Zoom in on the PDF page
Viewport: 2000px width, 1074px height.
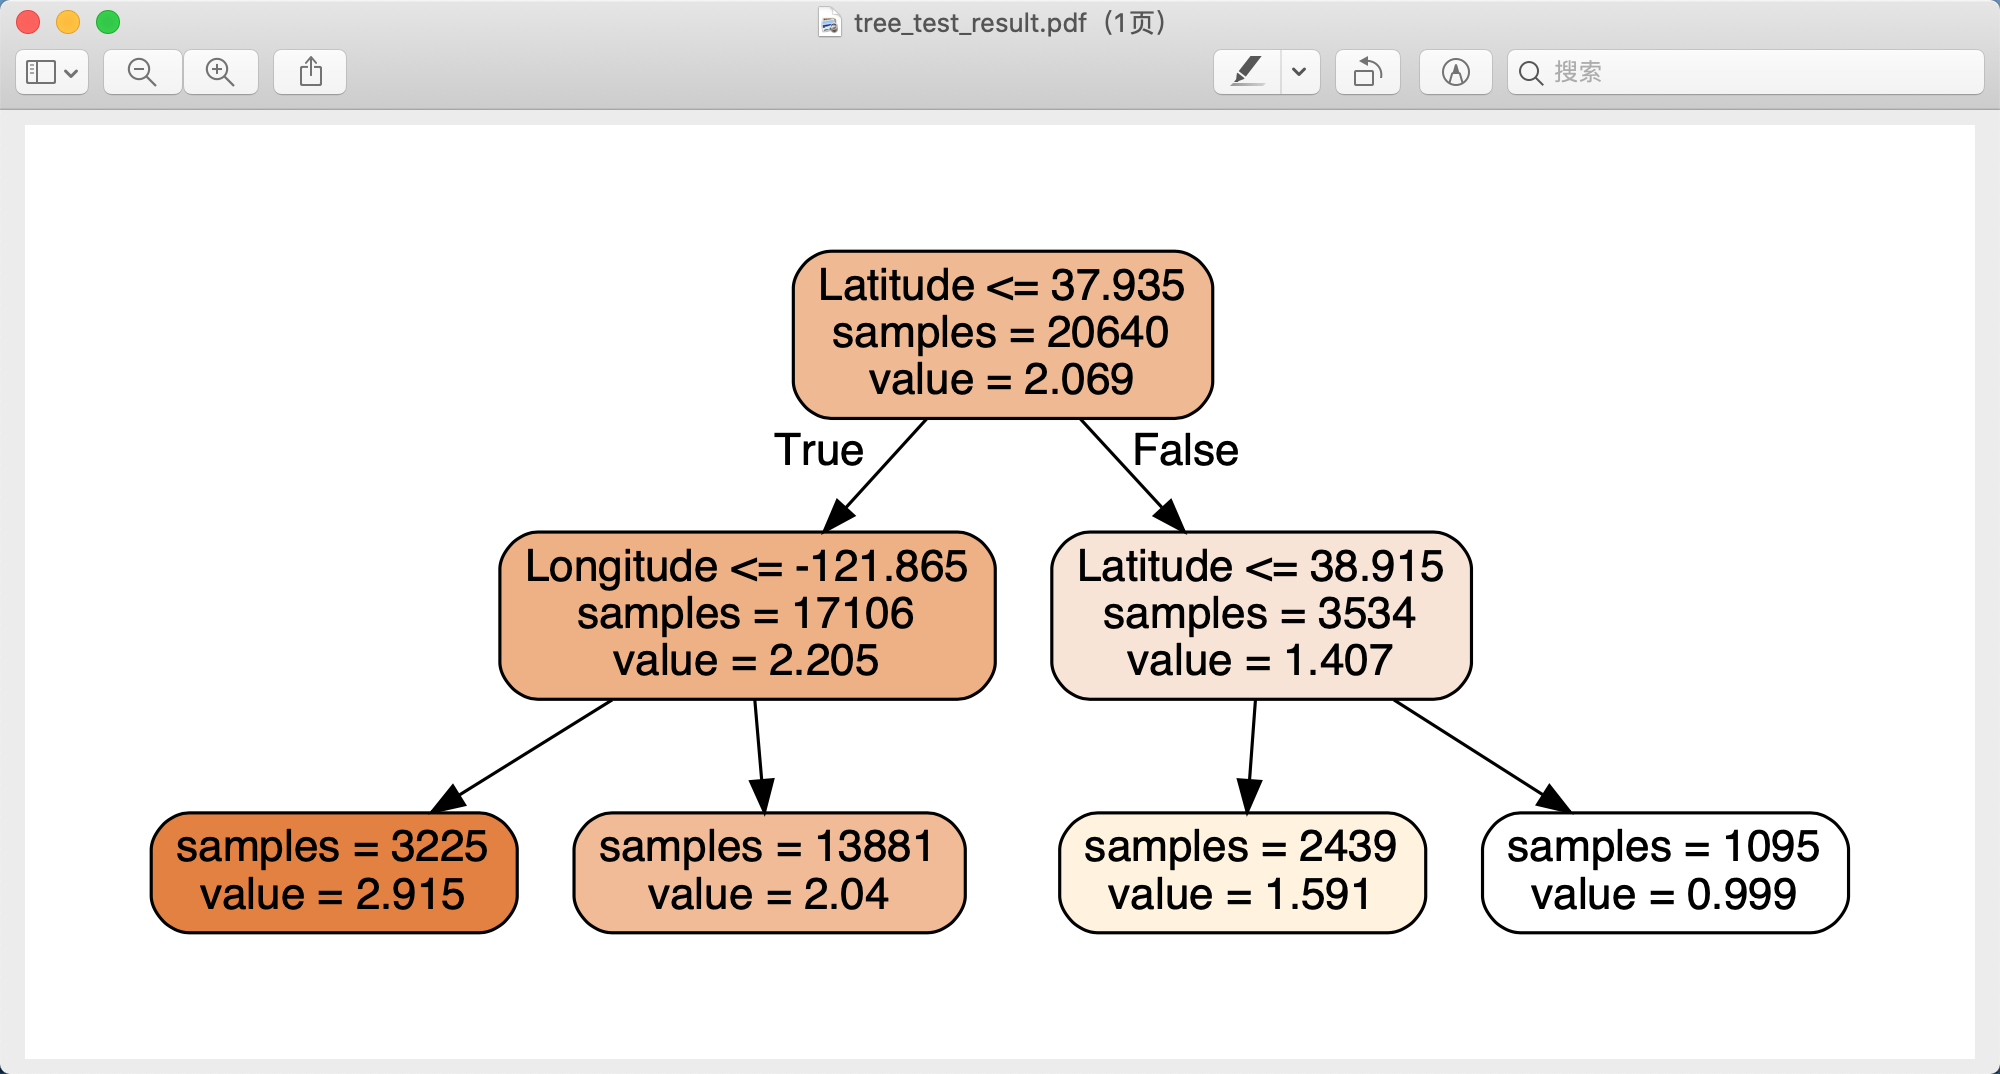pos(220,72)
